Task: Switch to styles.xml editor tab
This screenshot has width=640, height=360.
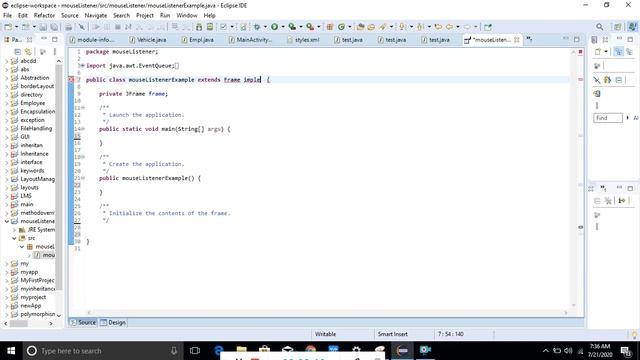Action: (x=303, y=40)
